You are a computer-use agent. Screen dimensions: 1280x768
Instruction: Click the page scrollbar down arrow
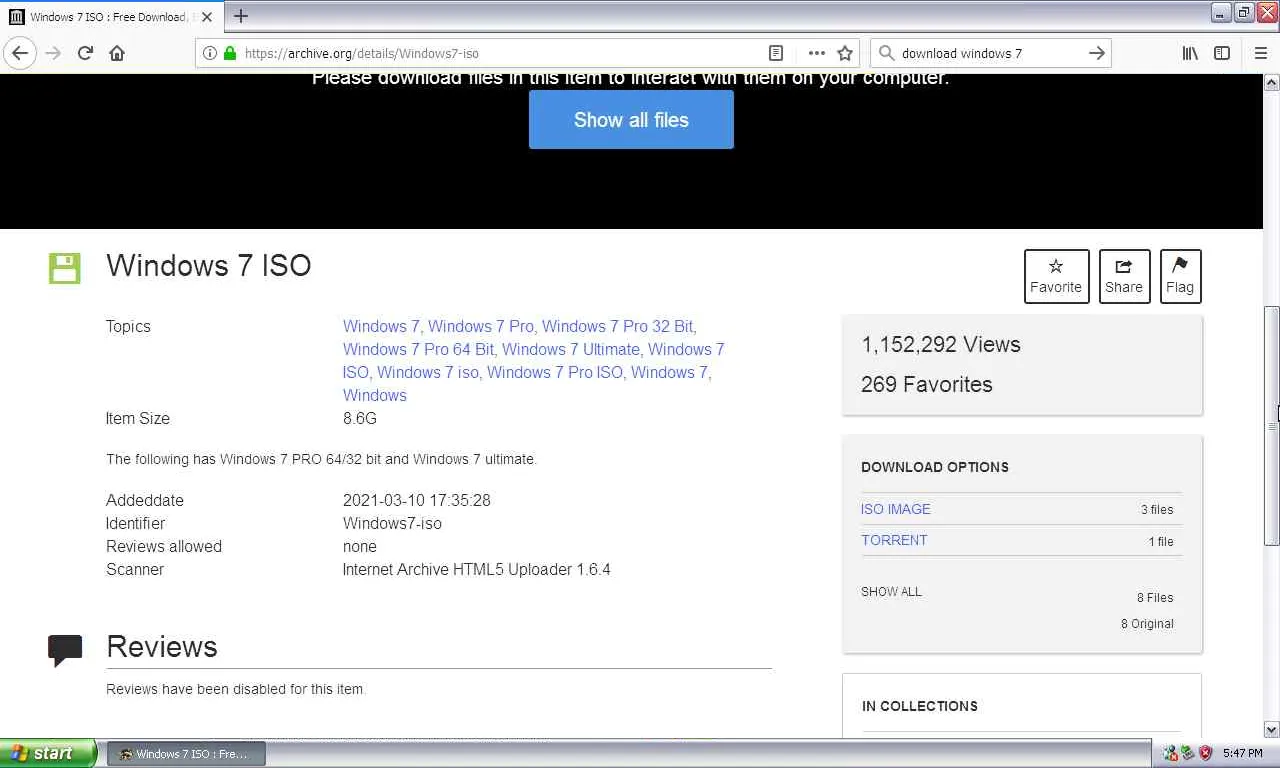1272,730
